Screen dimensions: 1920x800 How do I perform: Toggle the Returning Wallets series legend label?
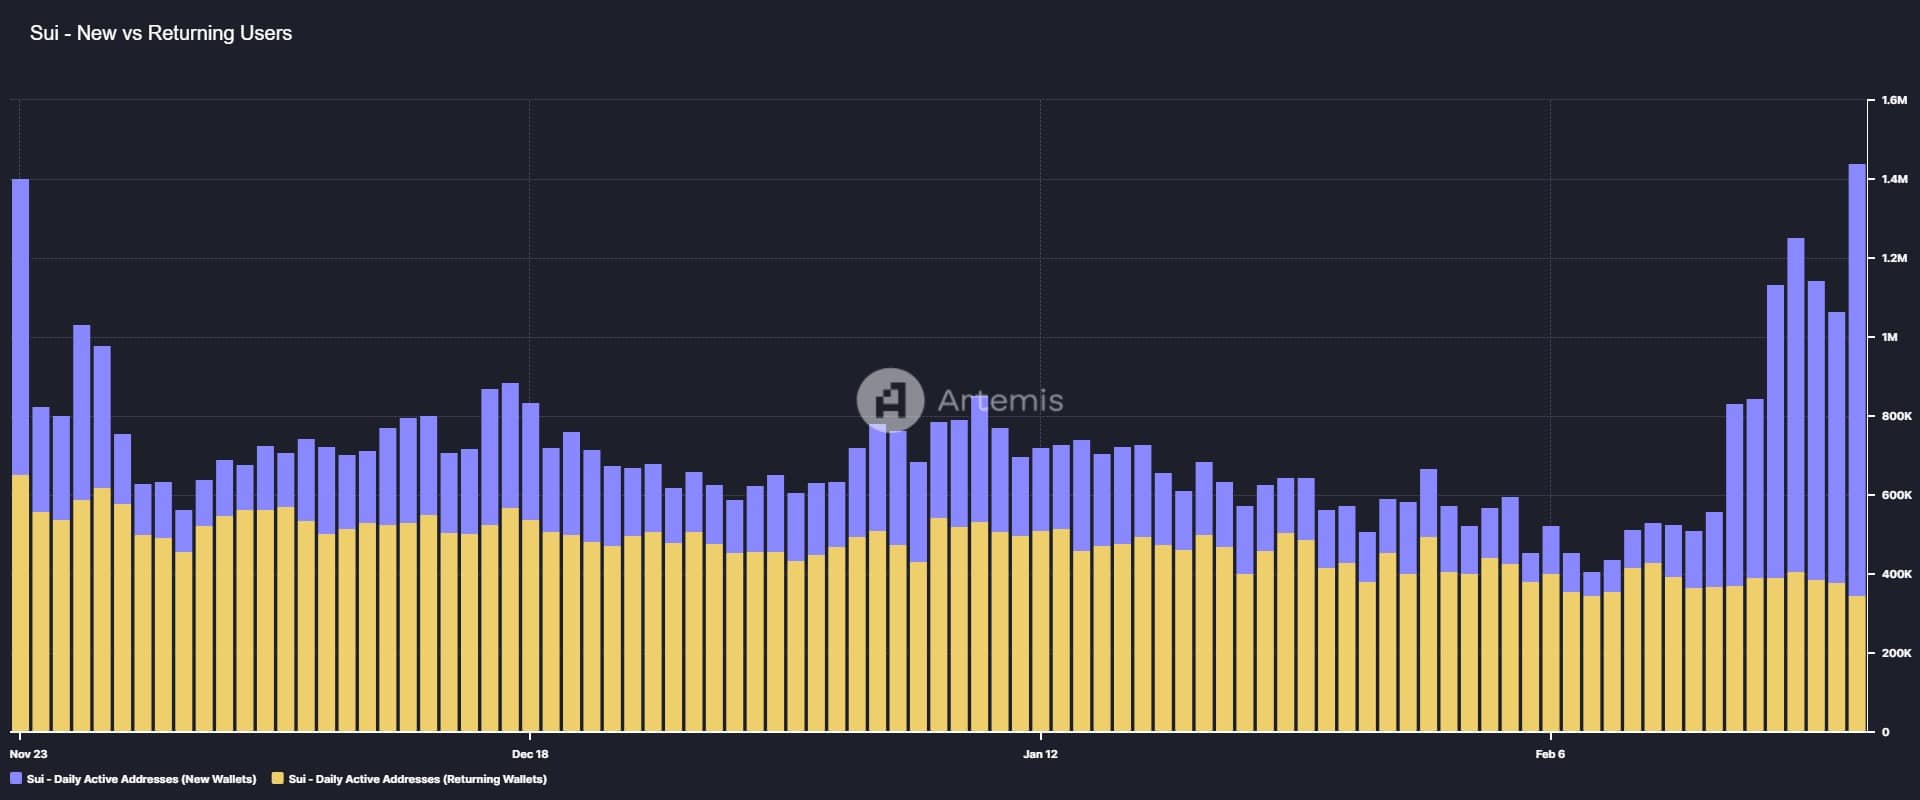[x=417, y=779]
